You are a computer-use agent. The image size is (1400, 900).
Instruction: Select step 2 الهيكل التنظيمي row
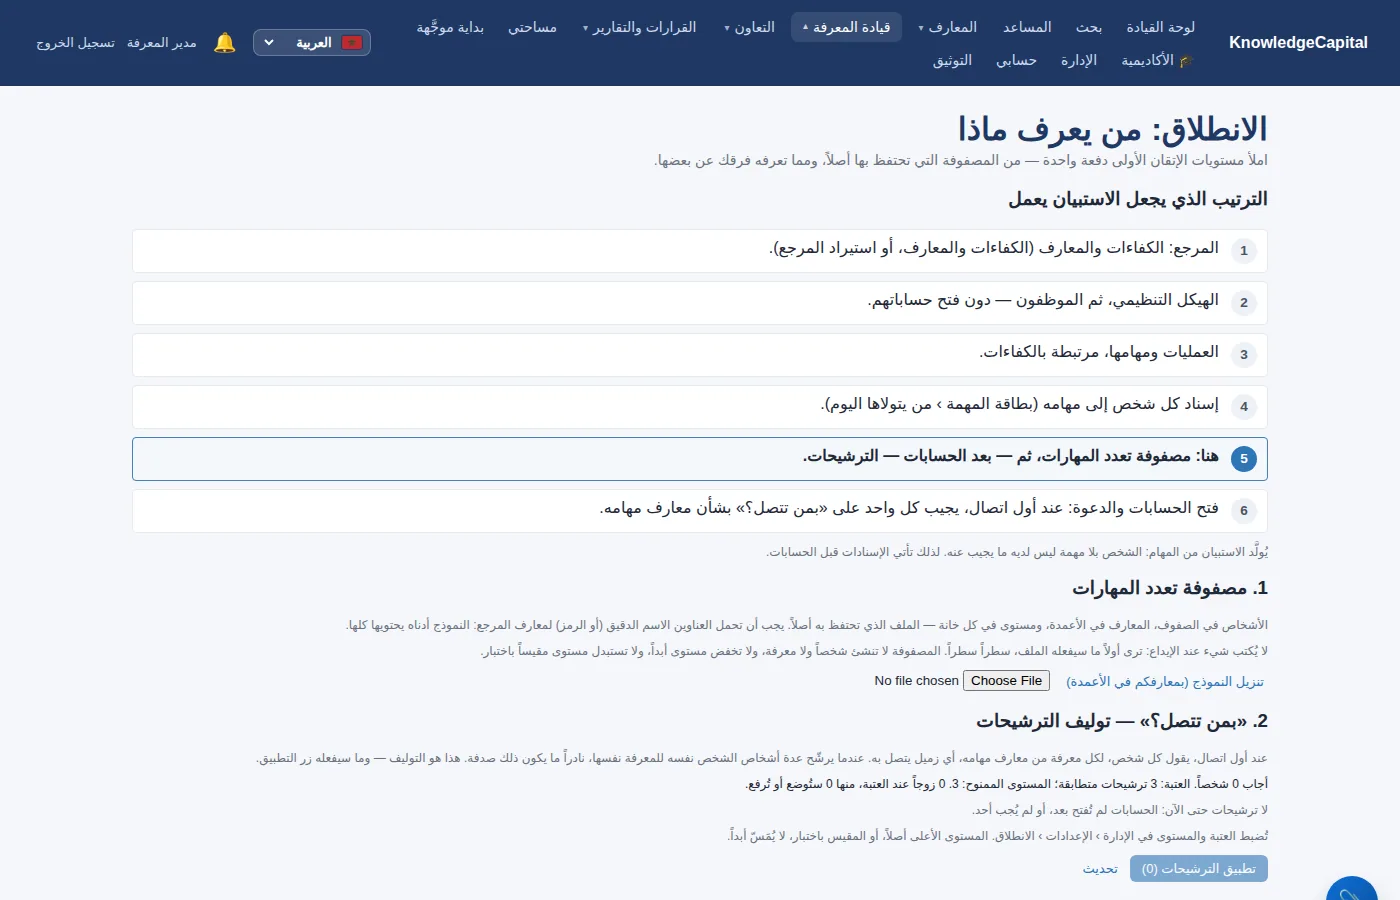tap(700, 303)
